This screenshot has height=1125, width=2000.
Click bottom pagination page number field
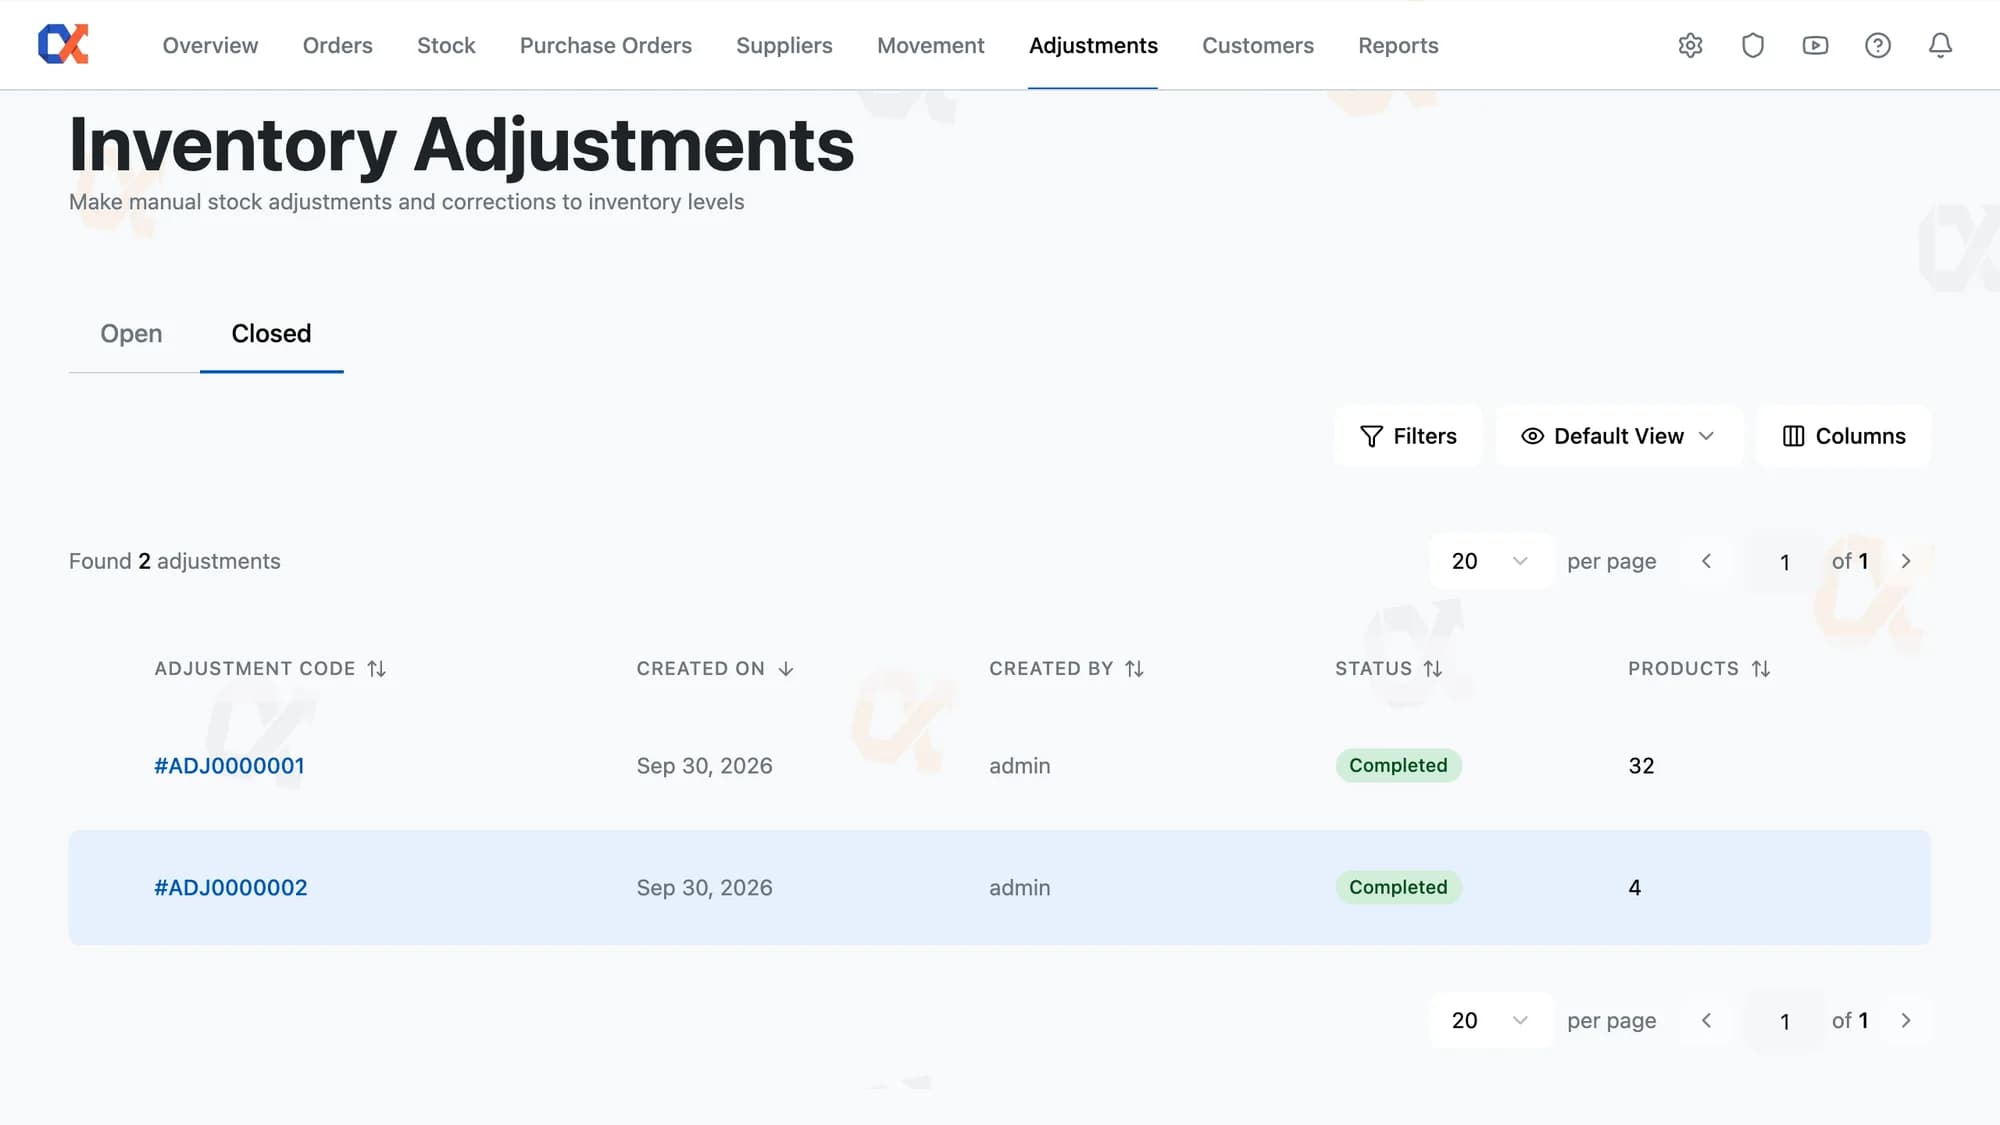pyautogui.click(x=1784, y=1021)
